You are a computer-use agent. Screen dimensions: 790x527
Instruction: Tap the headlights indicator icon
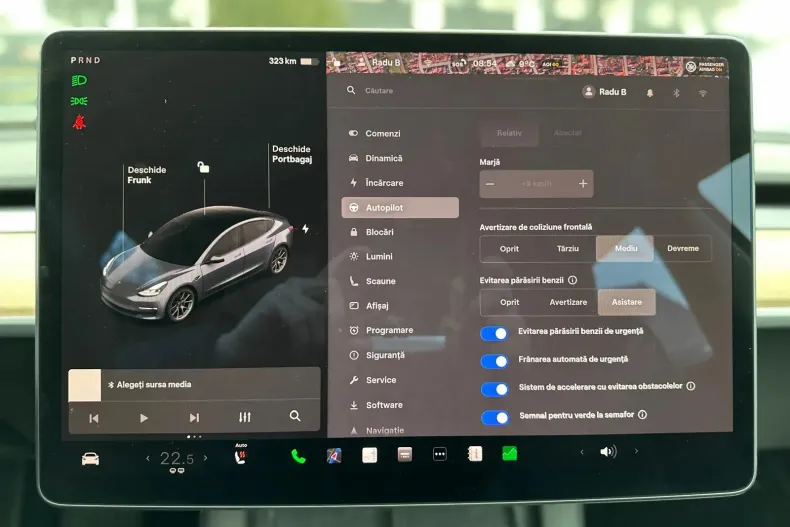click(79, 81)
